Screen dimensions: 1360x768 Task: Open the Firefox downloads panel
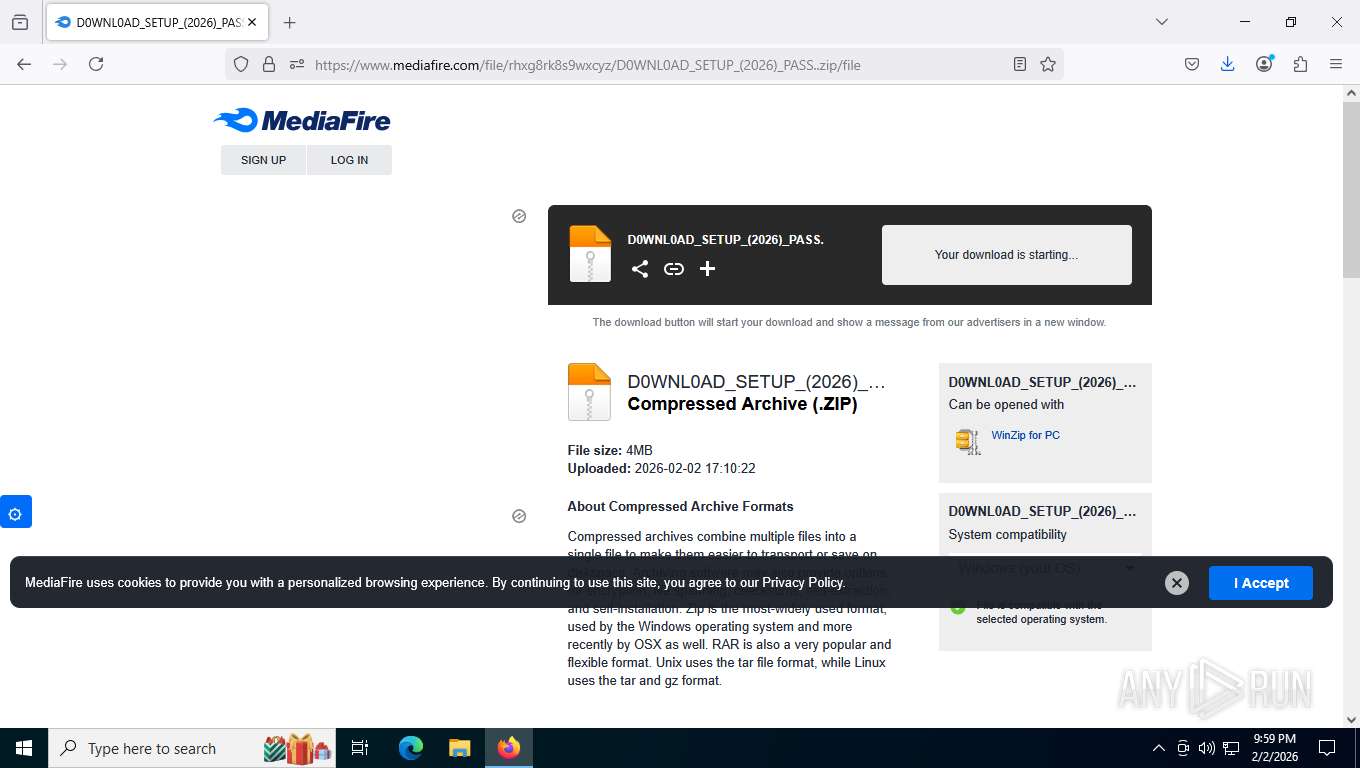click(x=1228, y=64)
